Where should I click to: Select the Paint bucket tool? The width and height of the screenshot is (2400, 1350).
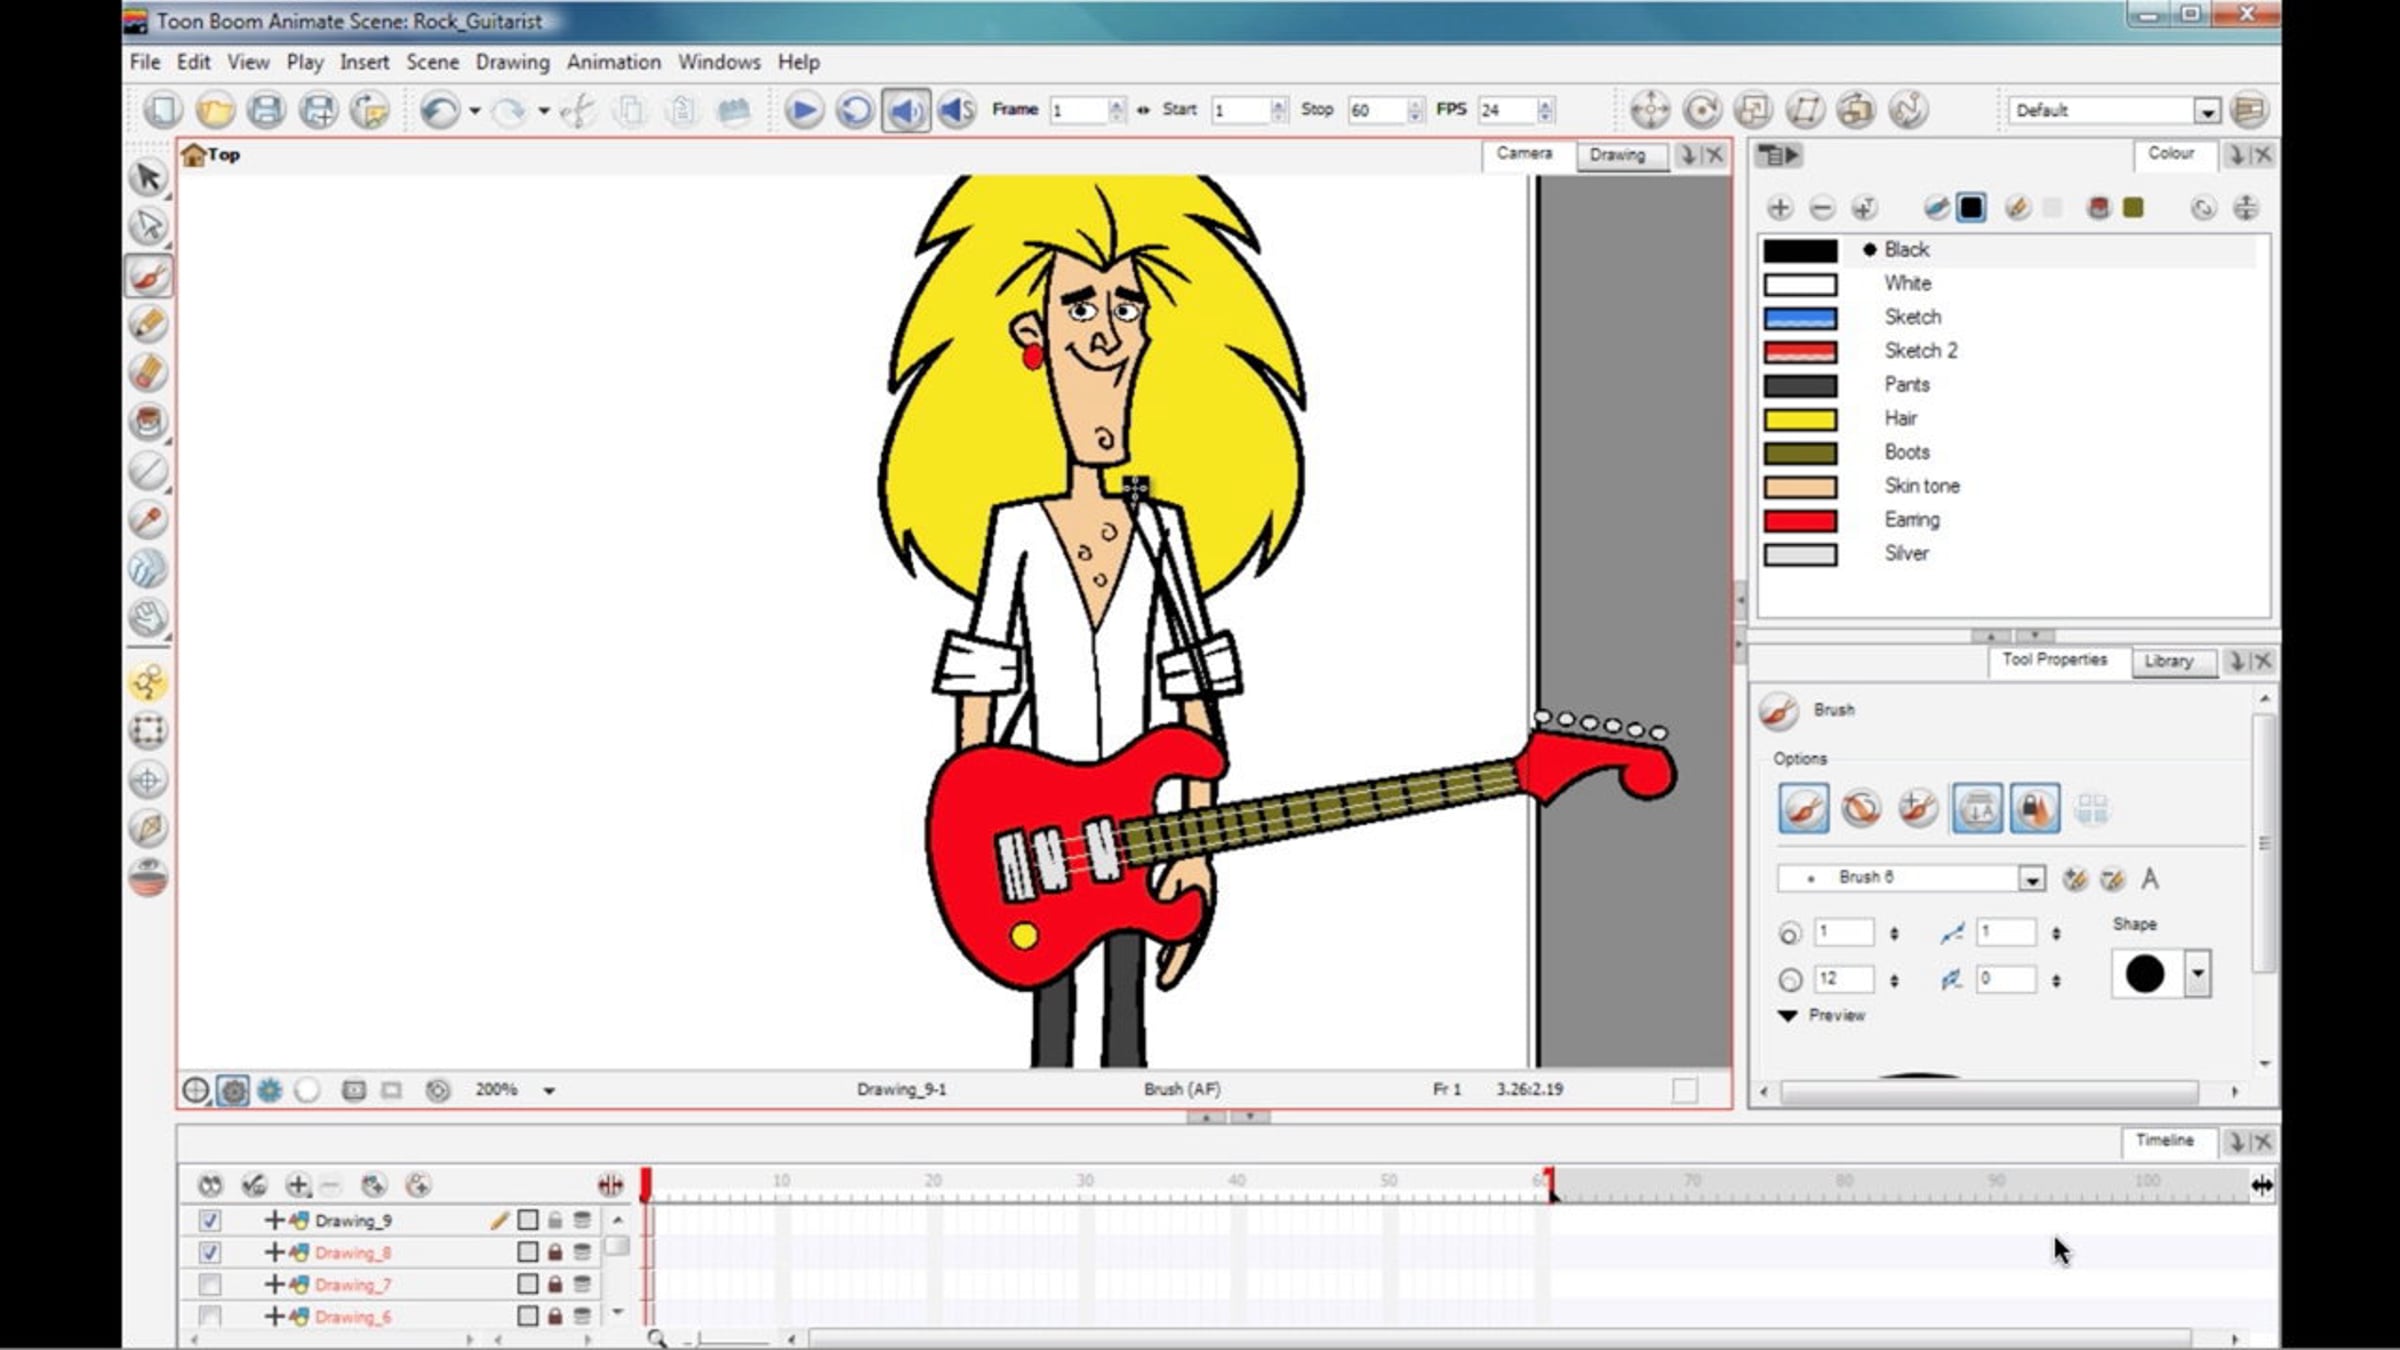[148, 421]
